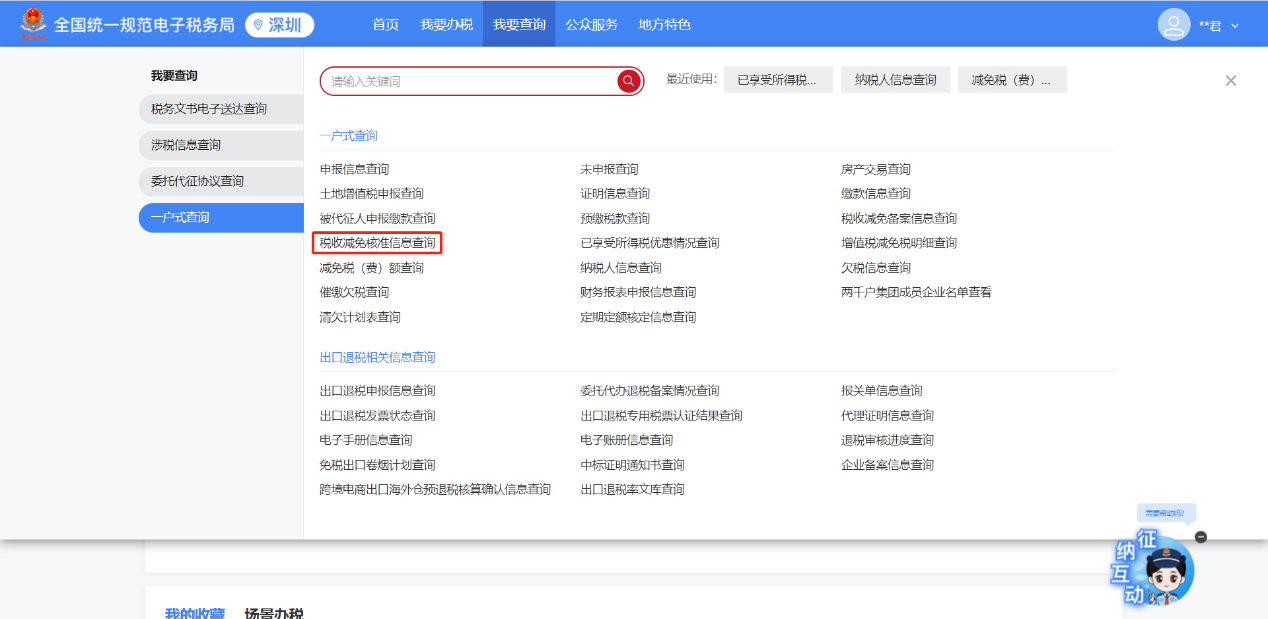The image size is (1268, 619).
Task: Open 催缴欠税查询 link
Action: tap(354, 292)
